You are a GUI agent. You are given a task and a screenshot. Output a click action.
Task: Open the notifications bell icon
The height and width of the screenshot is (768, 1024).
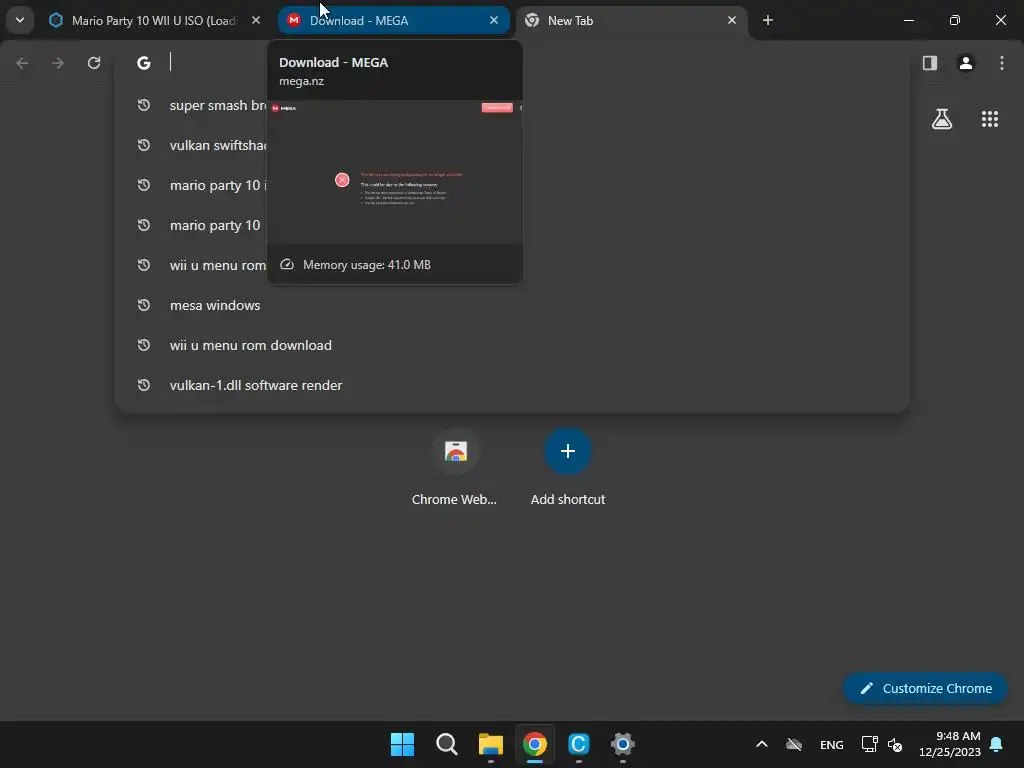[x=997, y=744]
